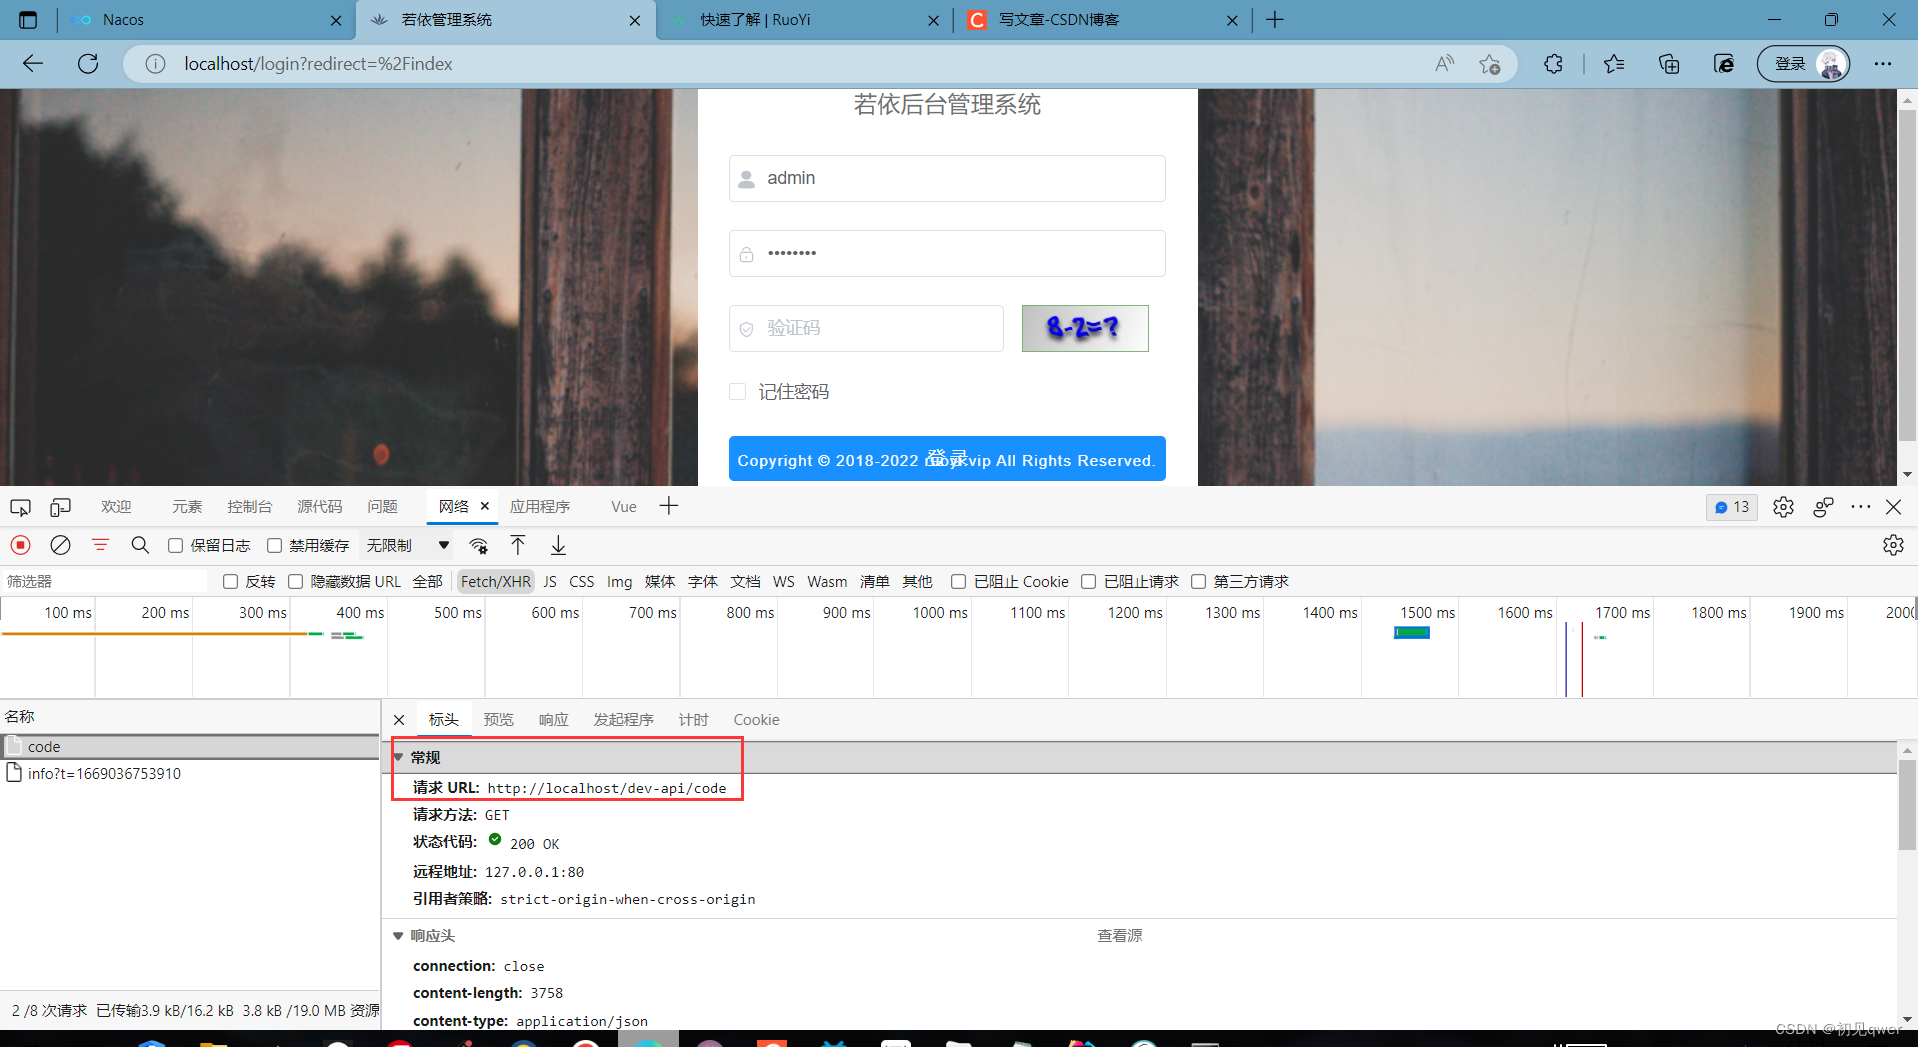Open browser extensions menu
Screen dimensions: 1918x1047
[x=1553, y=64]
